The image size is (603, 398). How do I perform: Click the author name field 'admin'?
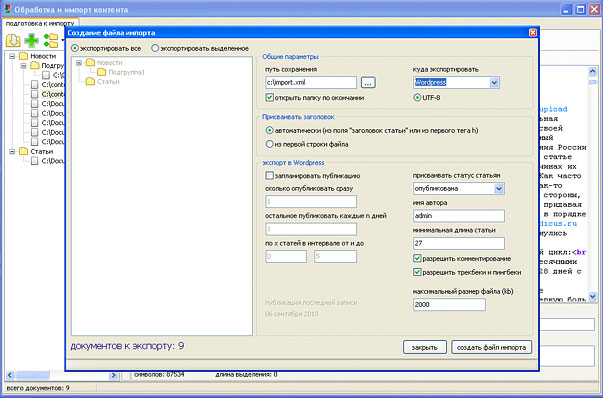tap(458, 216)
